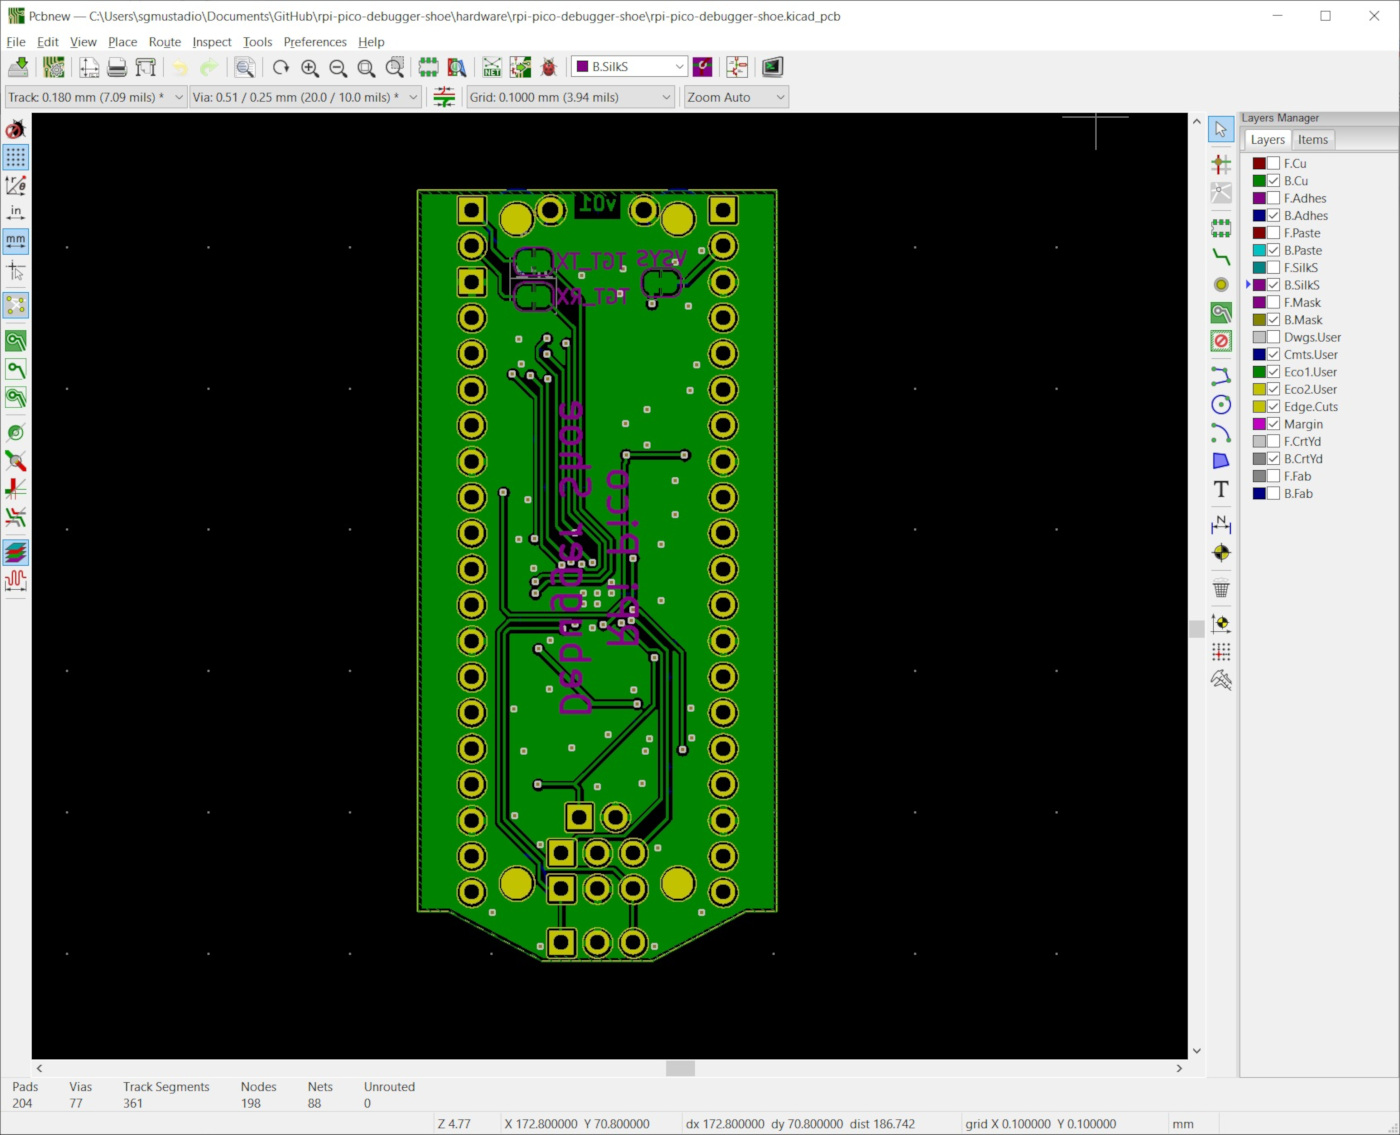Toggle grid display on left toolbar
This screenshot has width=1400, height=1135.
(16, 157)
